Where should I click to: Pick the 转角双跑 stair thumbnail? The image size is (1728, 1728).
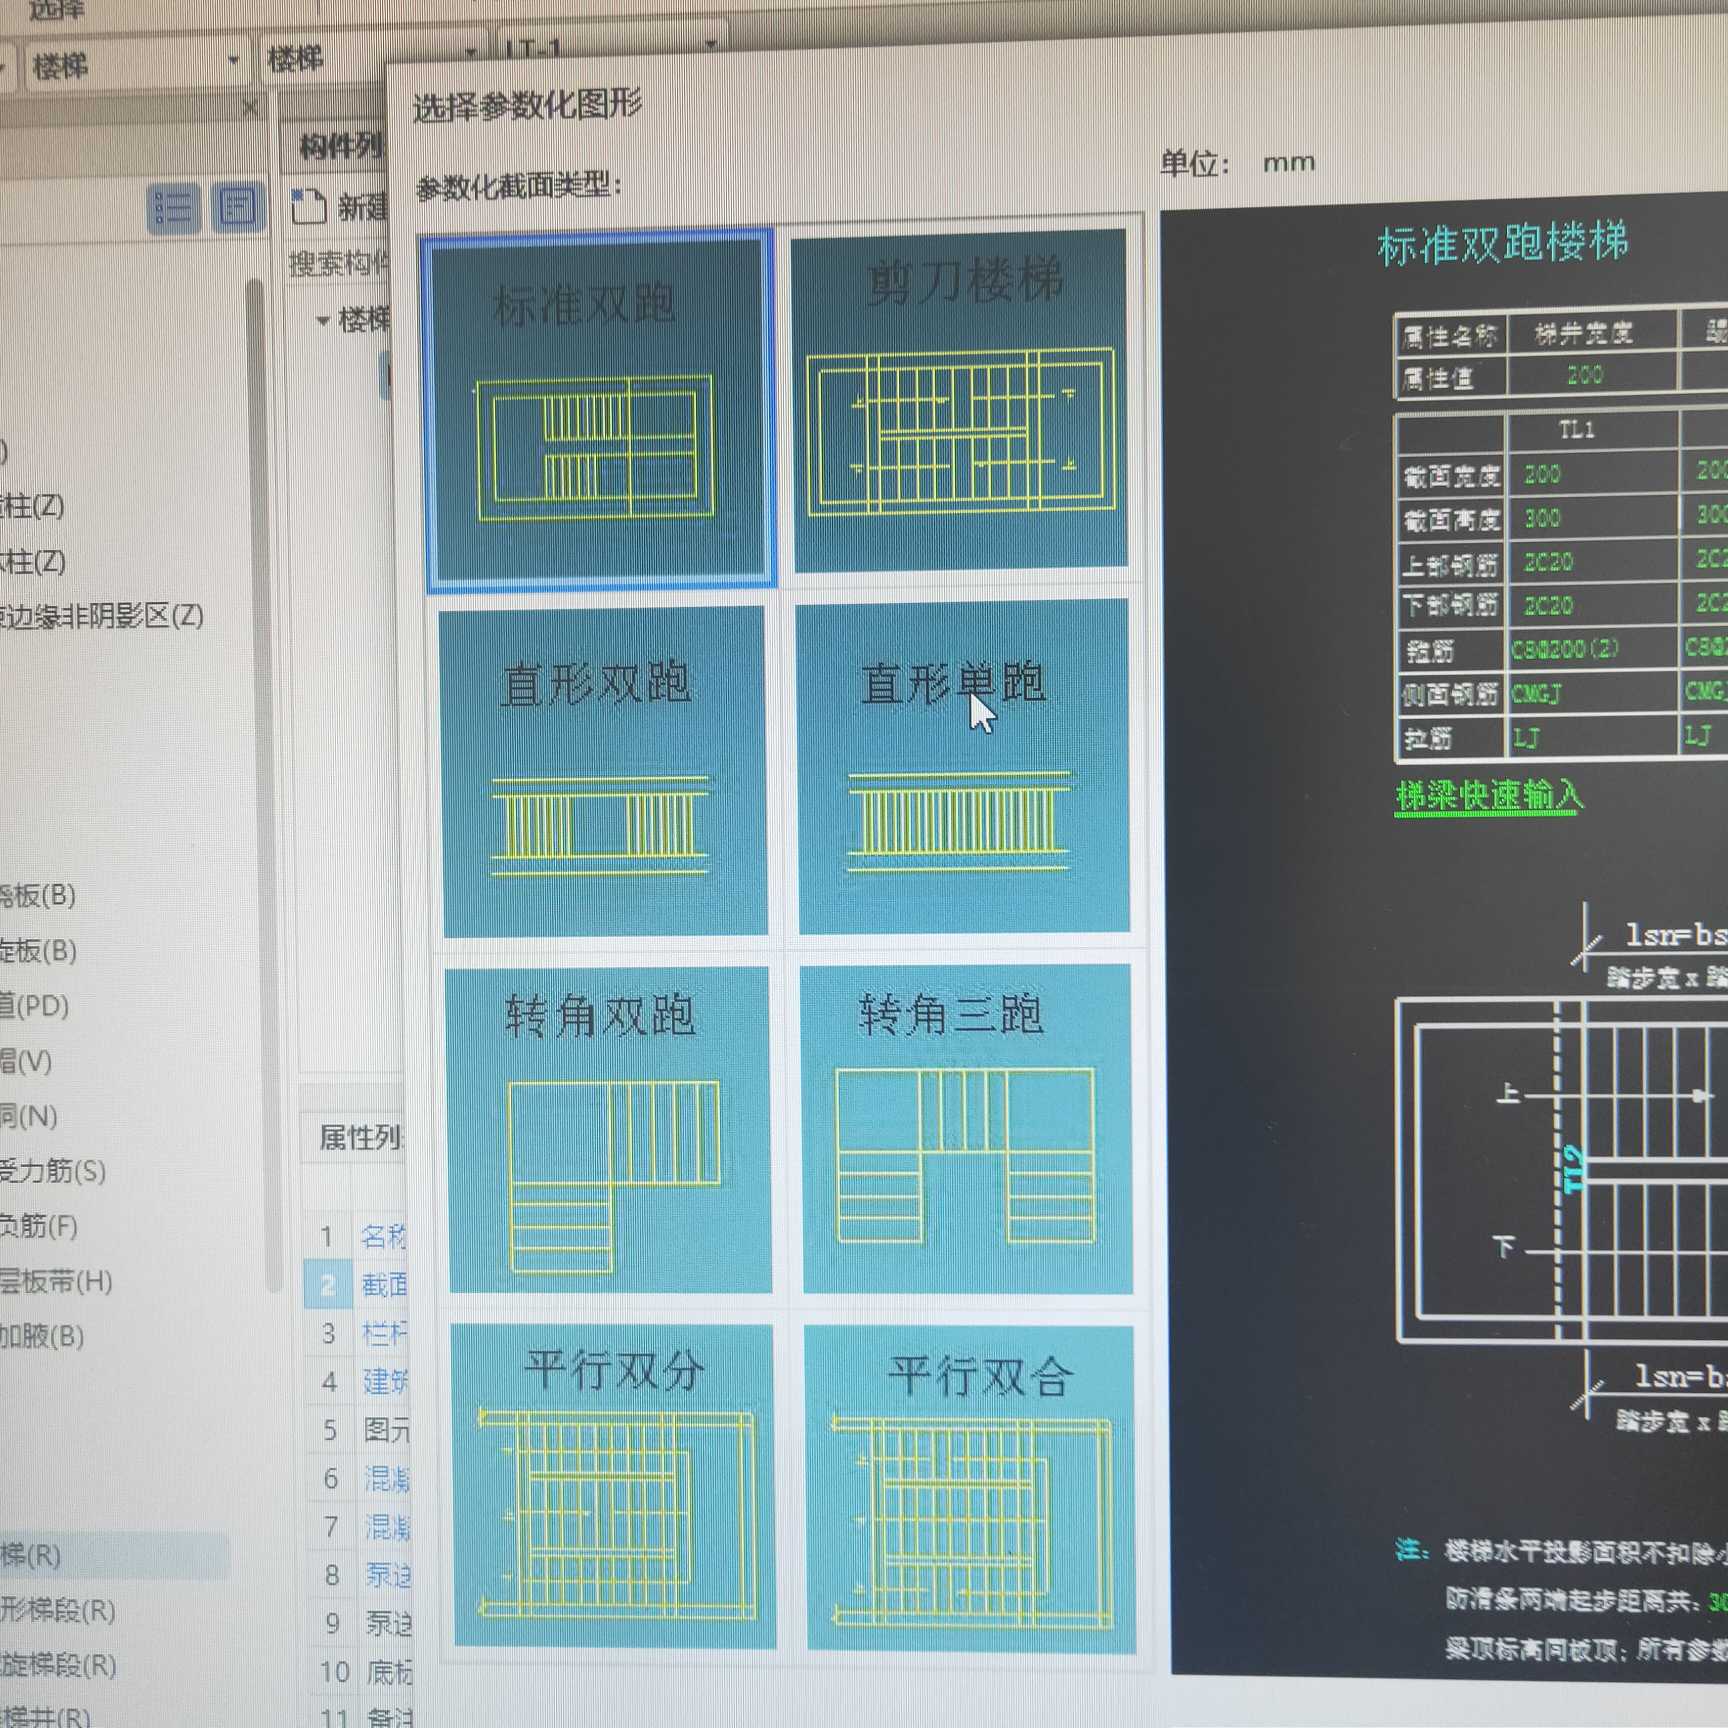point(609,1129)
